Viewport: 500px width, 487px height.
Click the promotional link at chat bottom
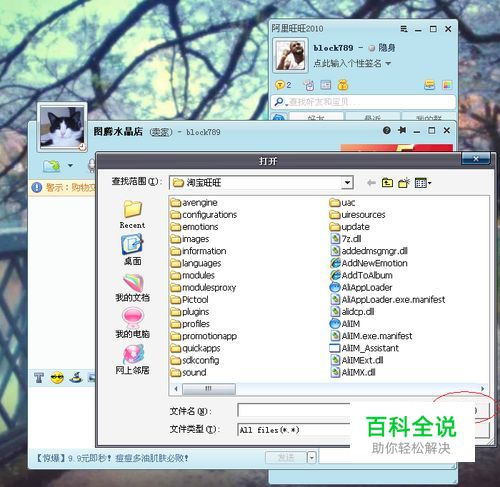point(112,458)
